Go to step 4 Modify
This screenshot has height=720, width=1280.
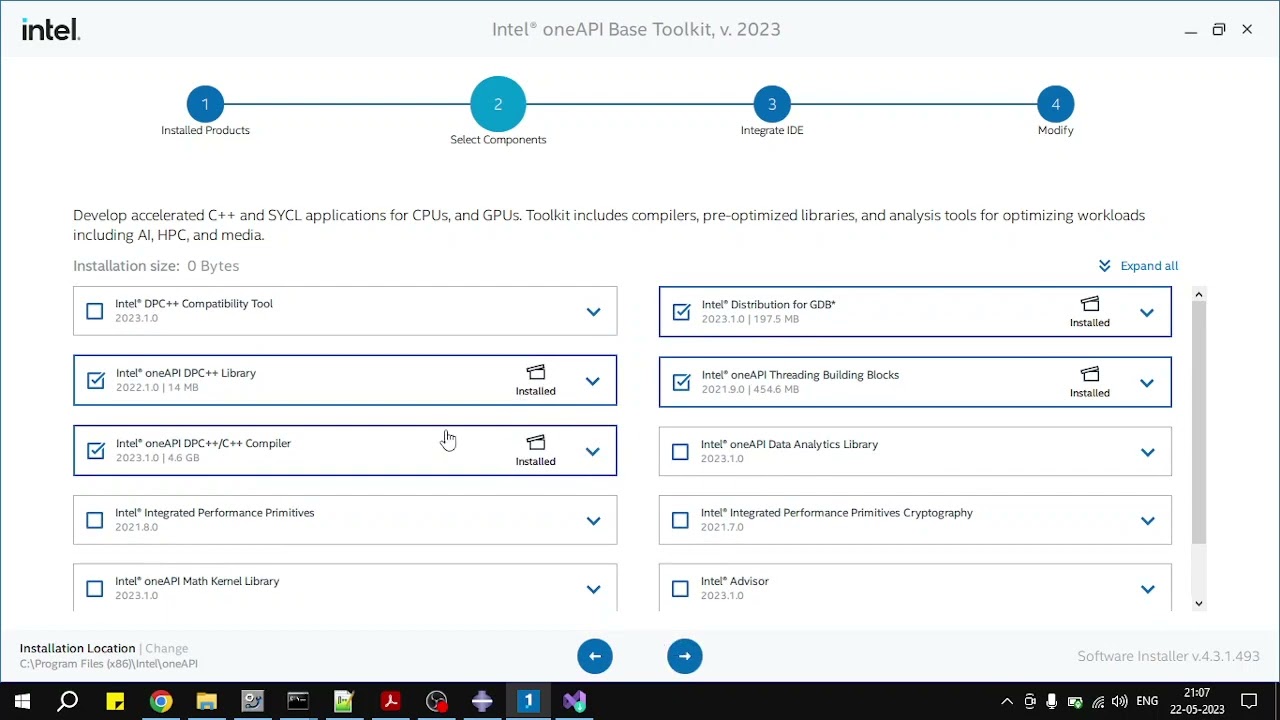point(1055,104)
